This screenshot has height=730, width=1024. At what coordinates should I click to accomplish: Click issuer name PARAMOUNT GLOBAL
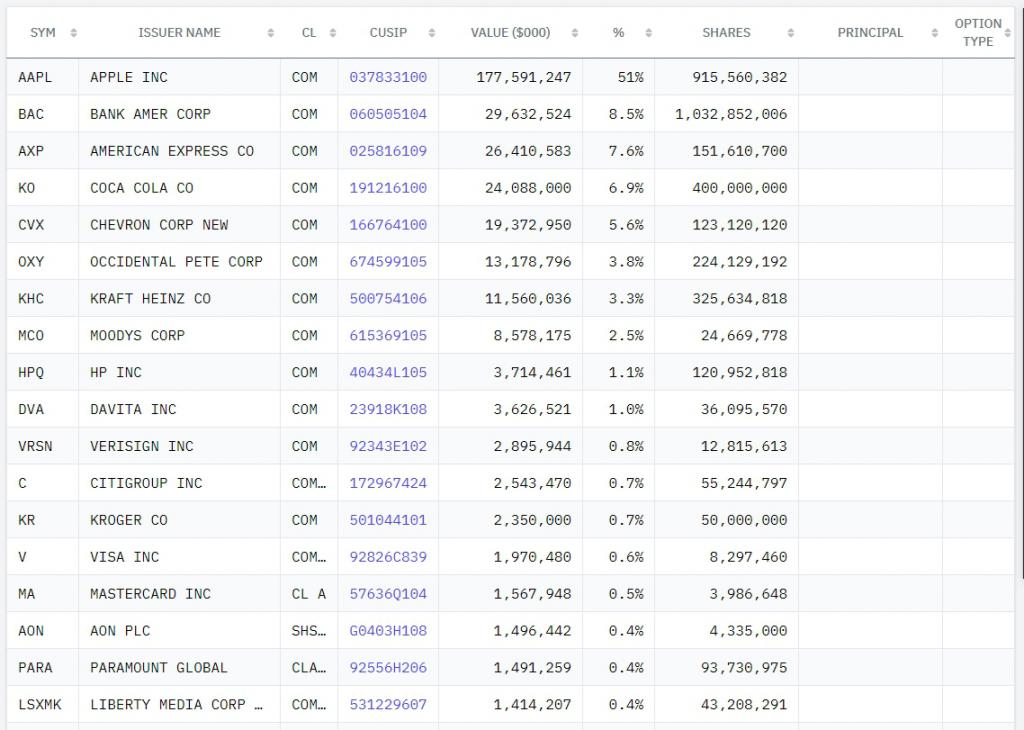point(159,668)
